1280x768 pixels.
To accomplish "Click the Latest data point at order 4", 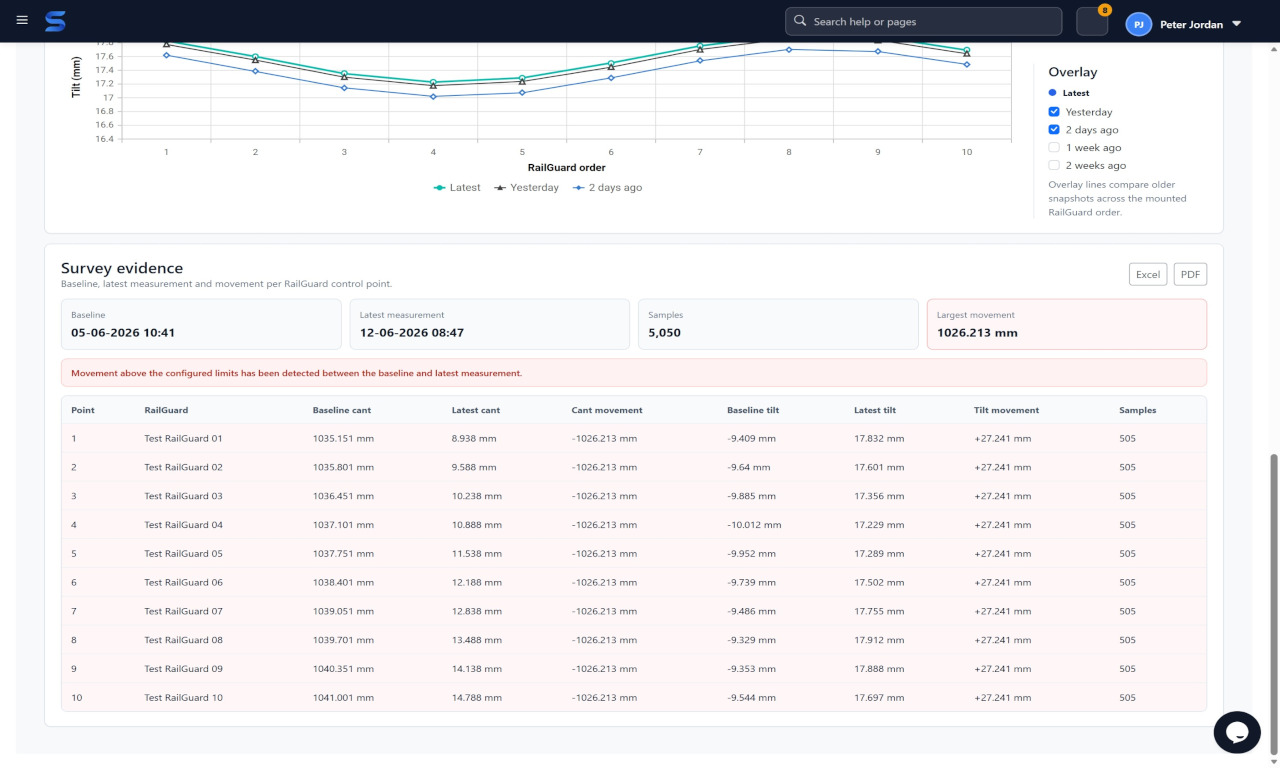I will click(x=433, y=82).
